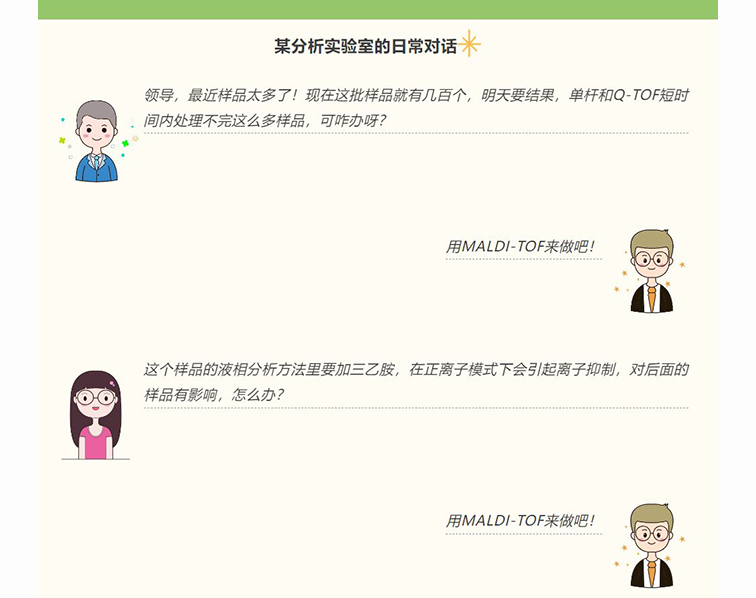756x598 pixels.
Task: Click the text line 样品有影响，怎么办?
Action: tap(214, 395)
